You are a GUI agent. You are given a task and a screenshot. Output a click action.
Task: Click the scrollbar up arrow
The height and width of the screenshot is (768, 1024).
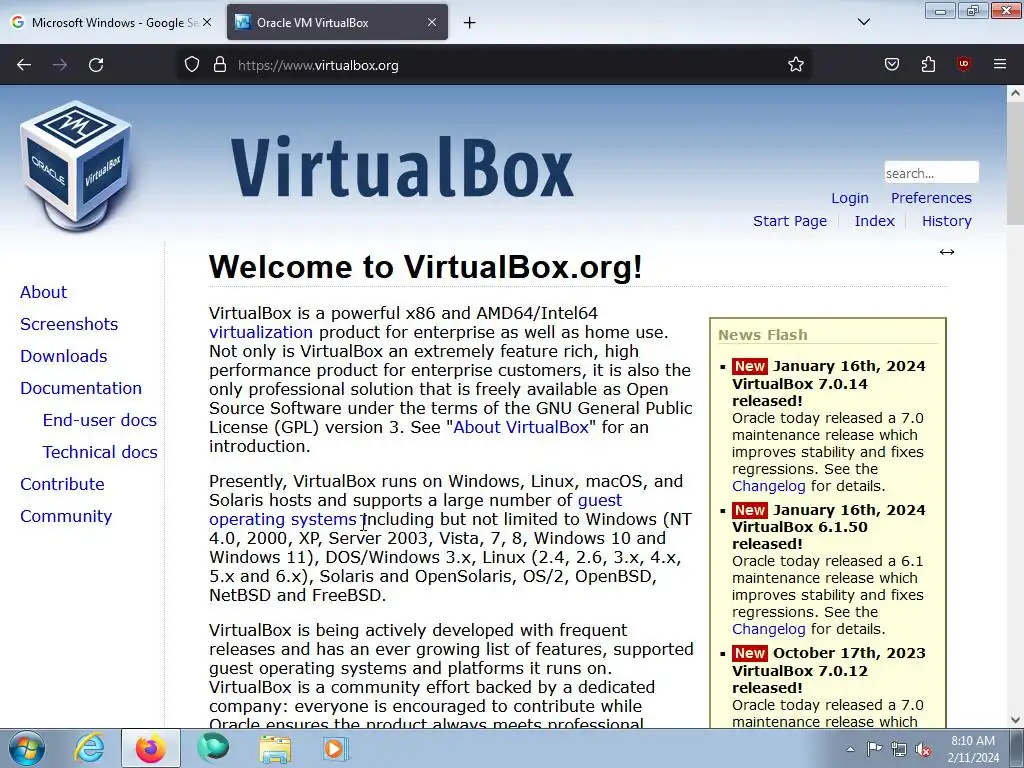[x=1015, y=93]
